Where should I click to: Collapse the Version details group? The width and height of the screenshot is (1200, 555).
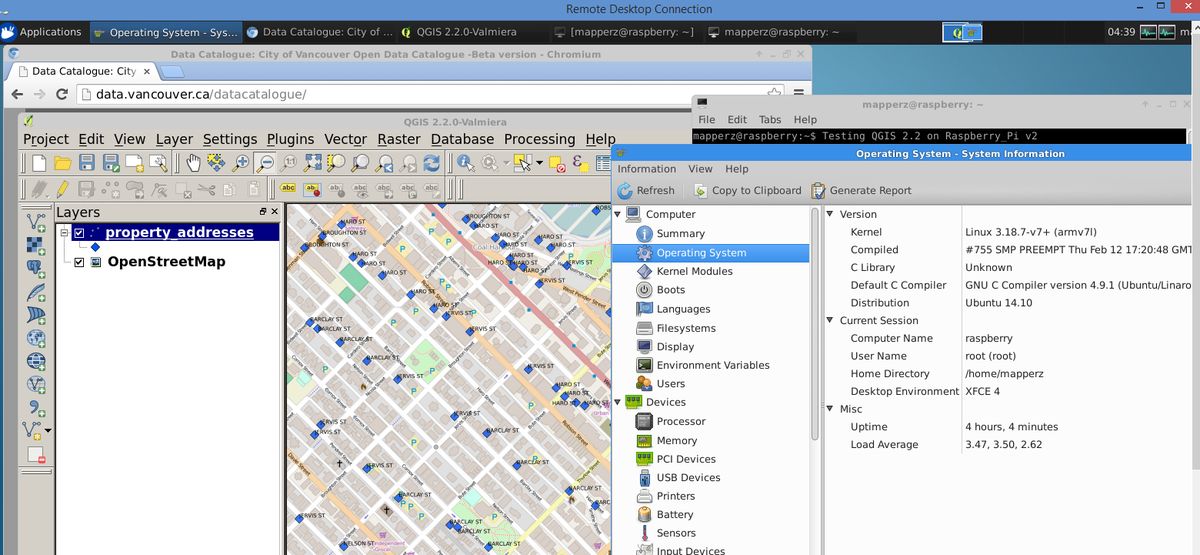tap(830, 214)
